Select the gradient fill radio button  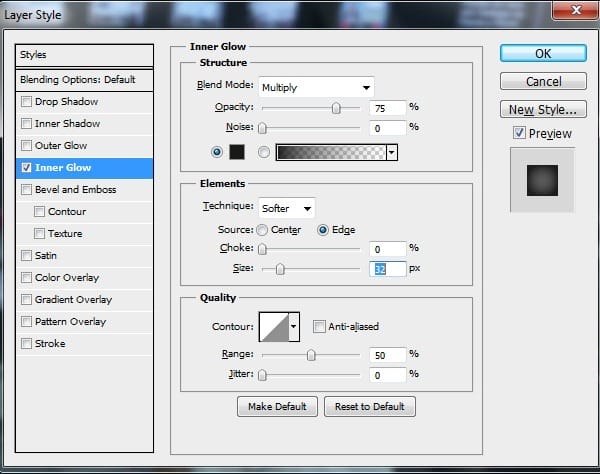tap(264, 152)
